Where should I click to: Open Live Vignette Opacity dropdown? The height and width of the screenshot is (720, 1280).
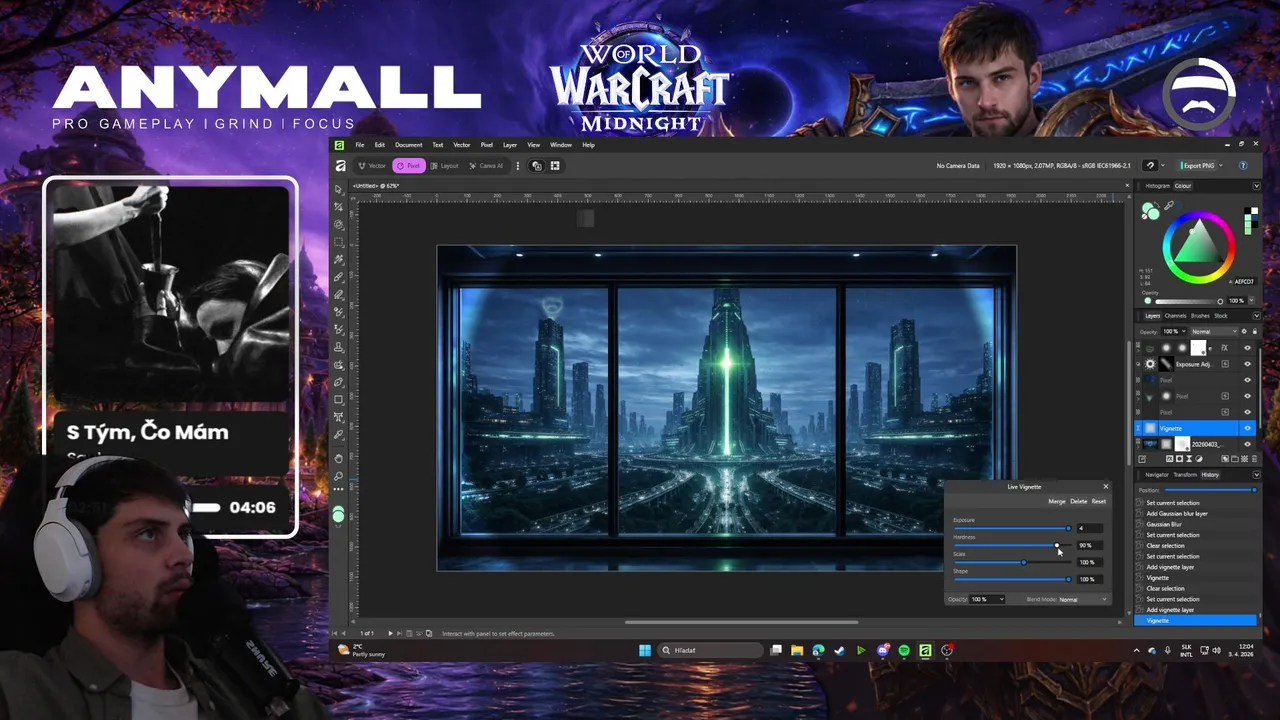pyautogui.click(x=987, y=599)
